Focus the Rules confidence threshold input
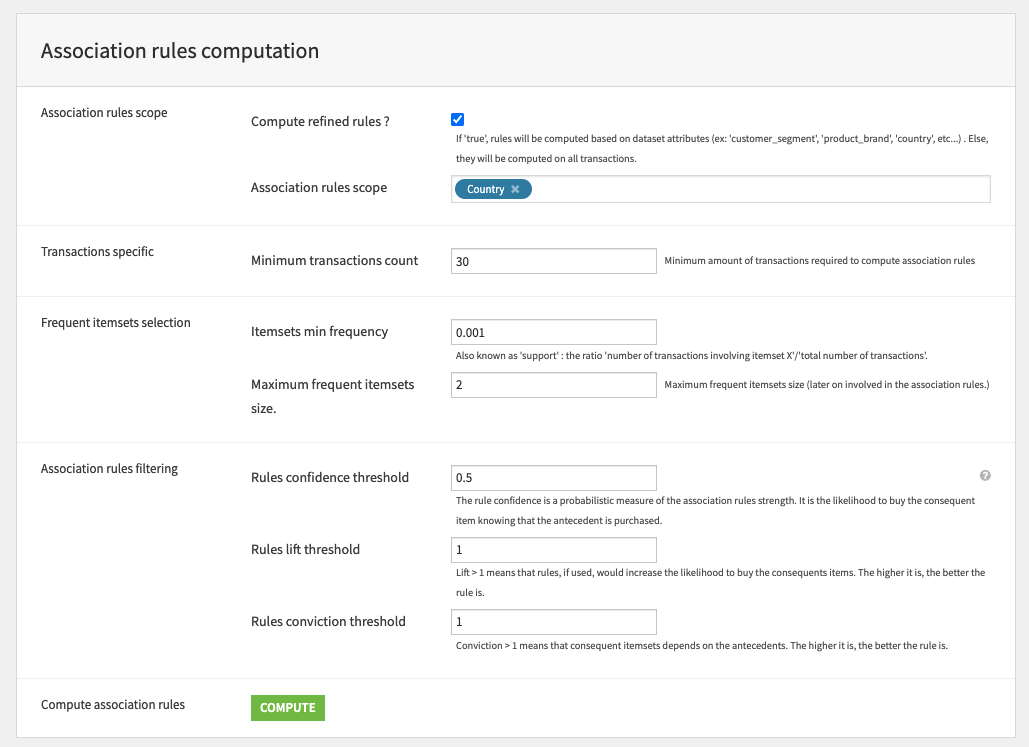The height and width of the screenshot is (747, 1029). pos(553,477)
